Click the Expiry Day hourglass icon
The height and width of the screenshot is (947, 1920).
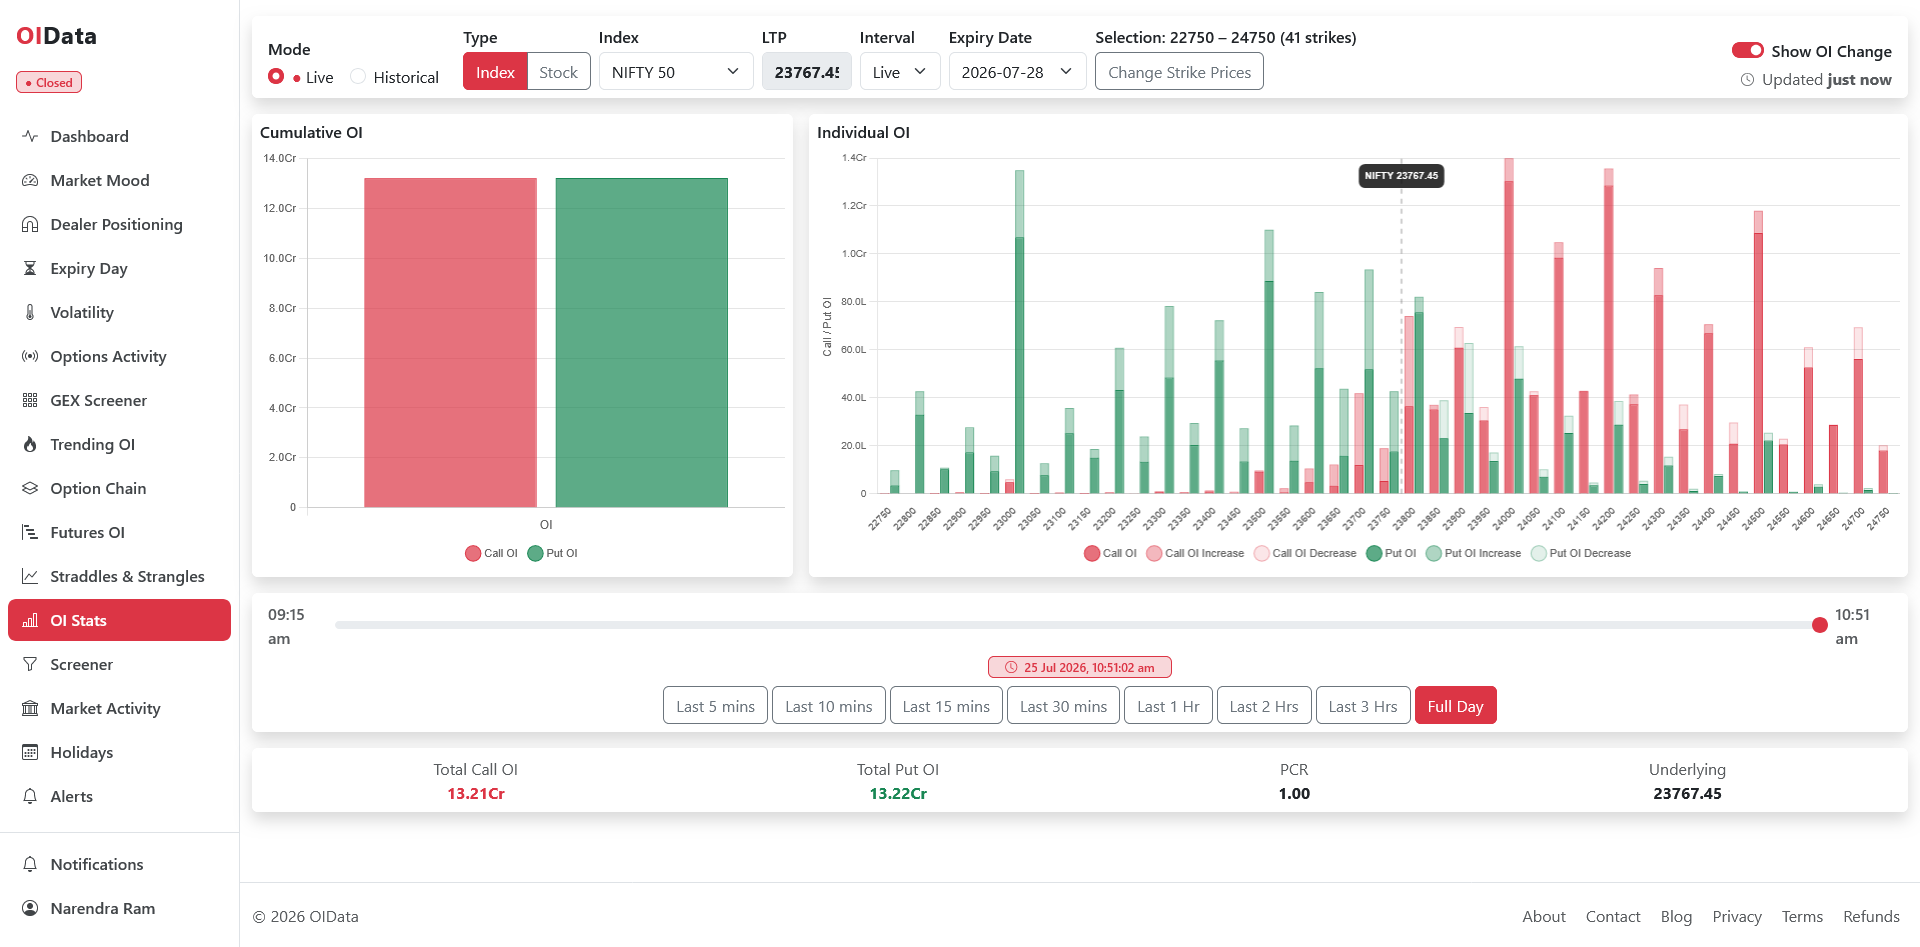30,268
